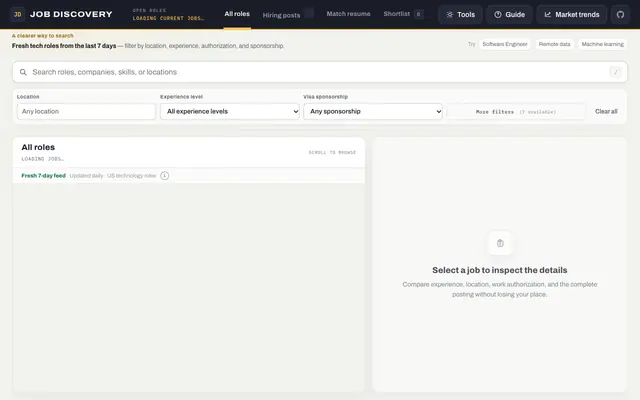Click the Fresh 7-day feed label
Viewport: 640px width, 400px height.
[44, 176]
